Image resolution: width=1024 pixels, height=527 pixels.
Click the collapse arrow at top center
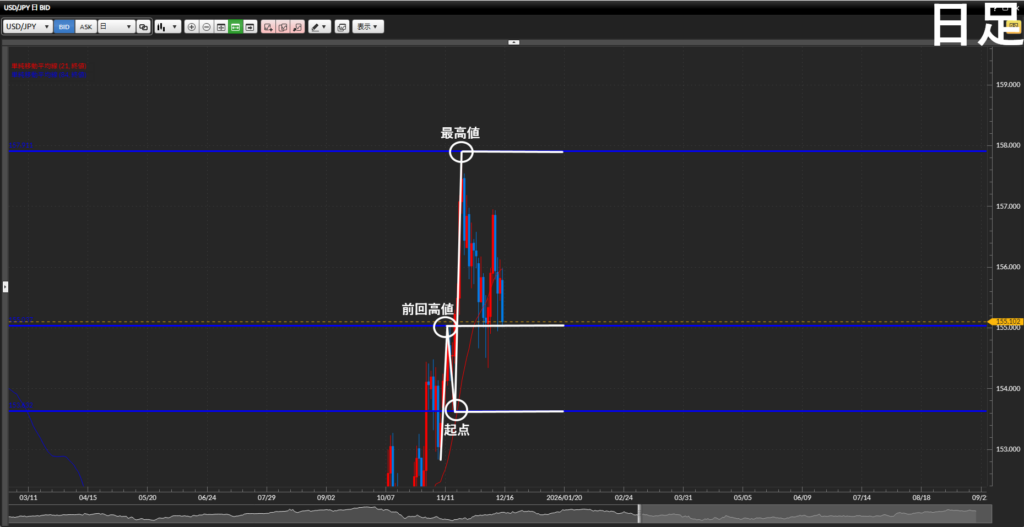point(513,42)
